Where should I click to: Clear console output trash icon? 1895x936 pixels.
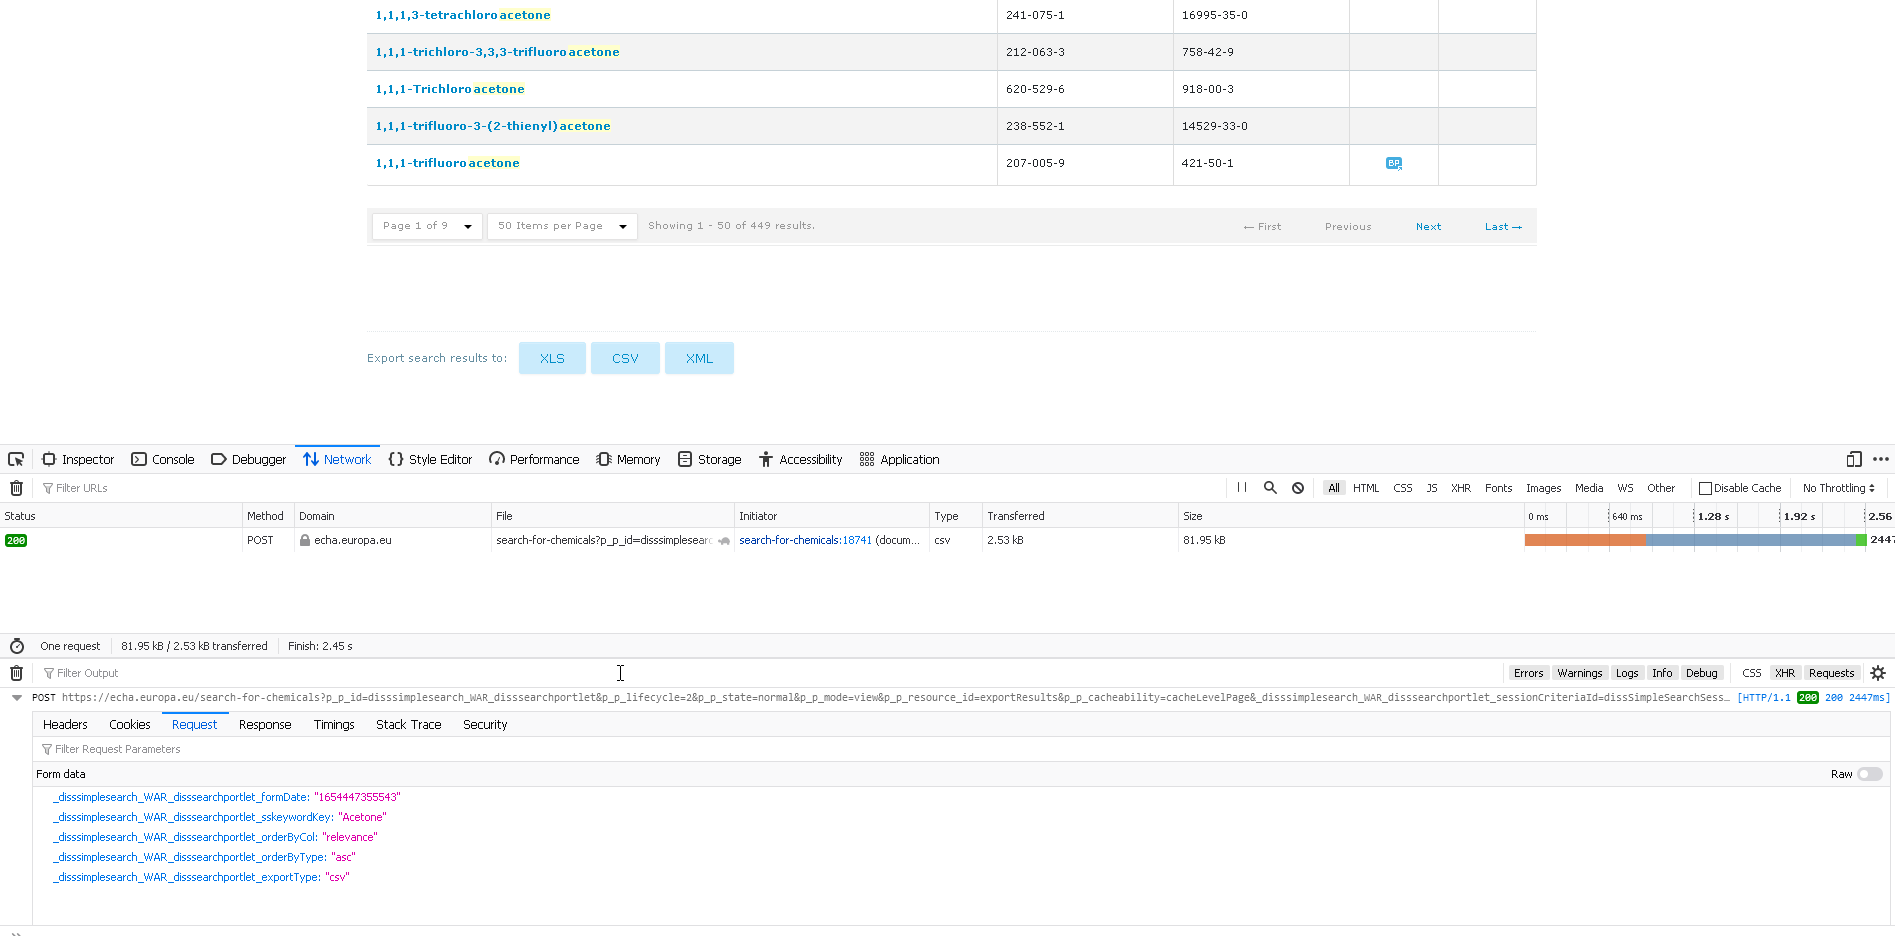pos(16,673)
